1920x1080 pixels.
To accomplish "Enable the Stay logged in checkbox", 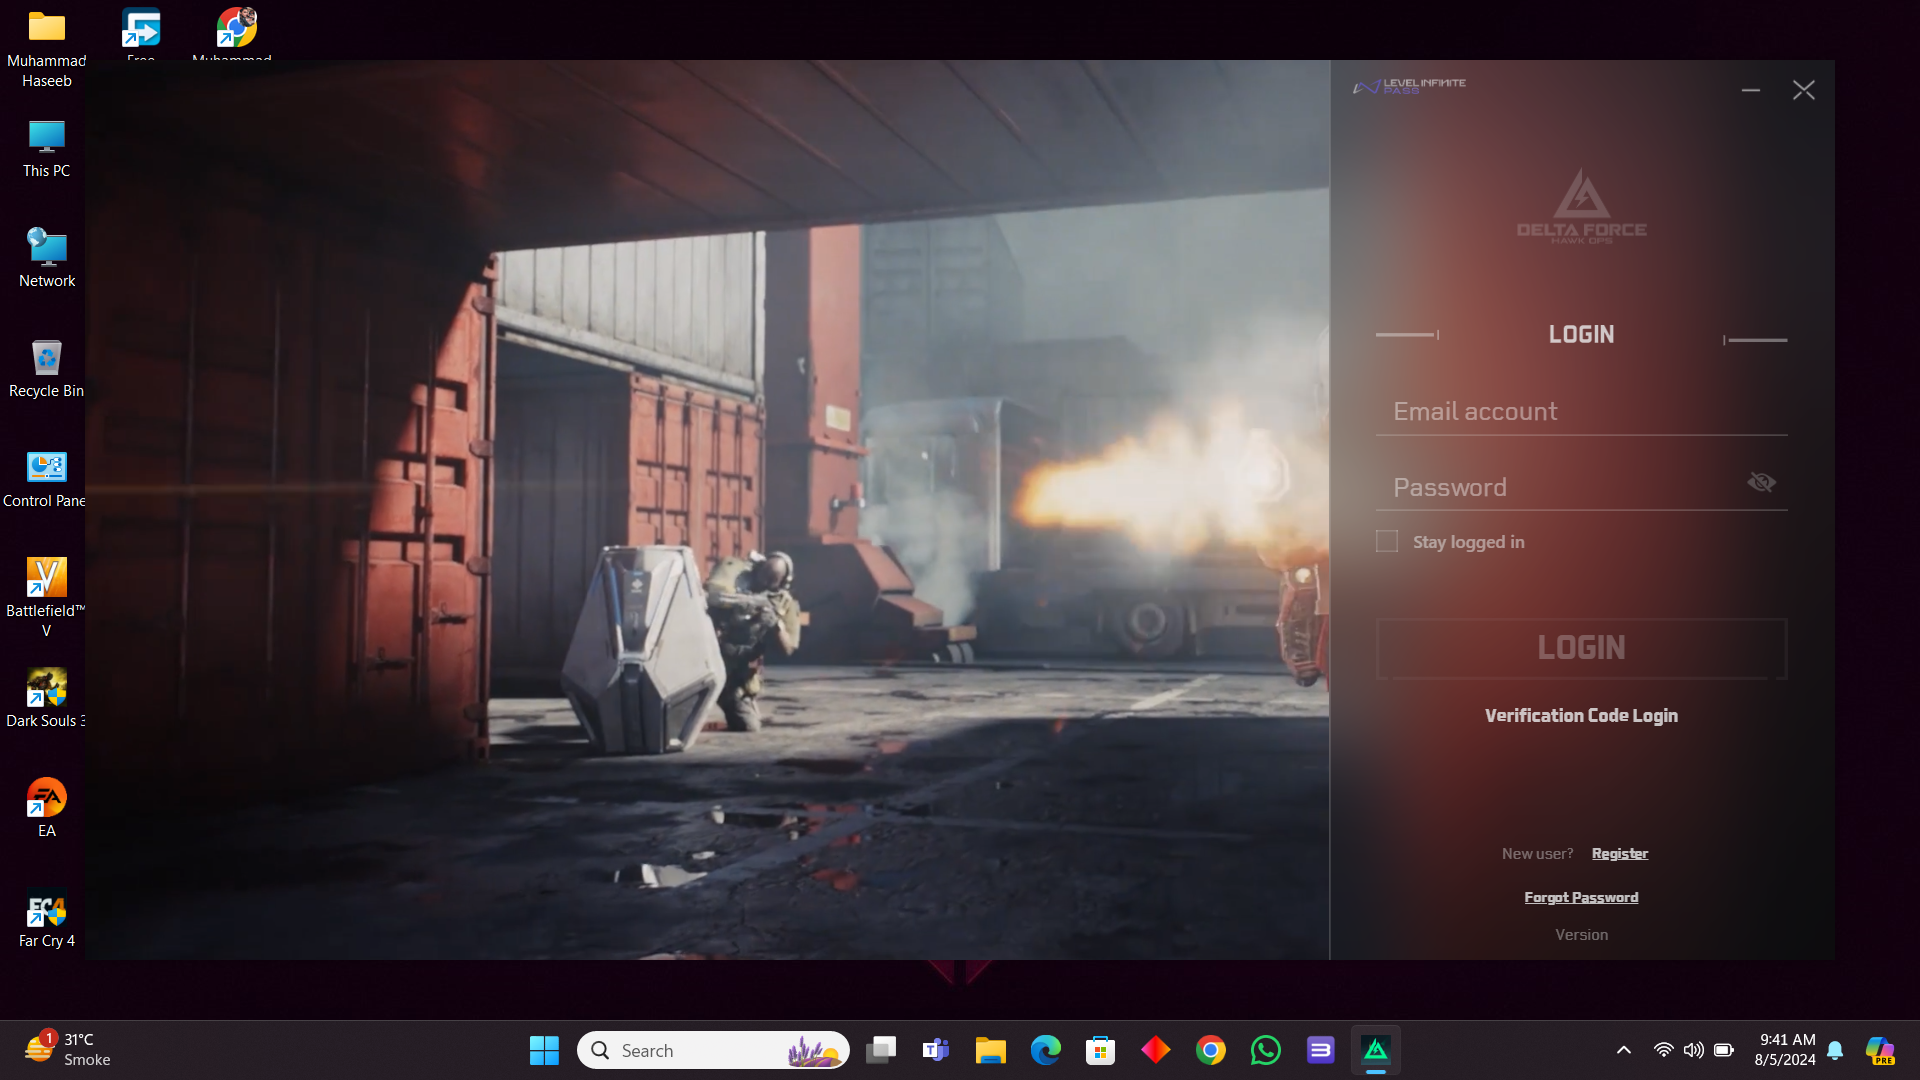I will click(1387, 541).
